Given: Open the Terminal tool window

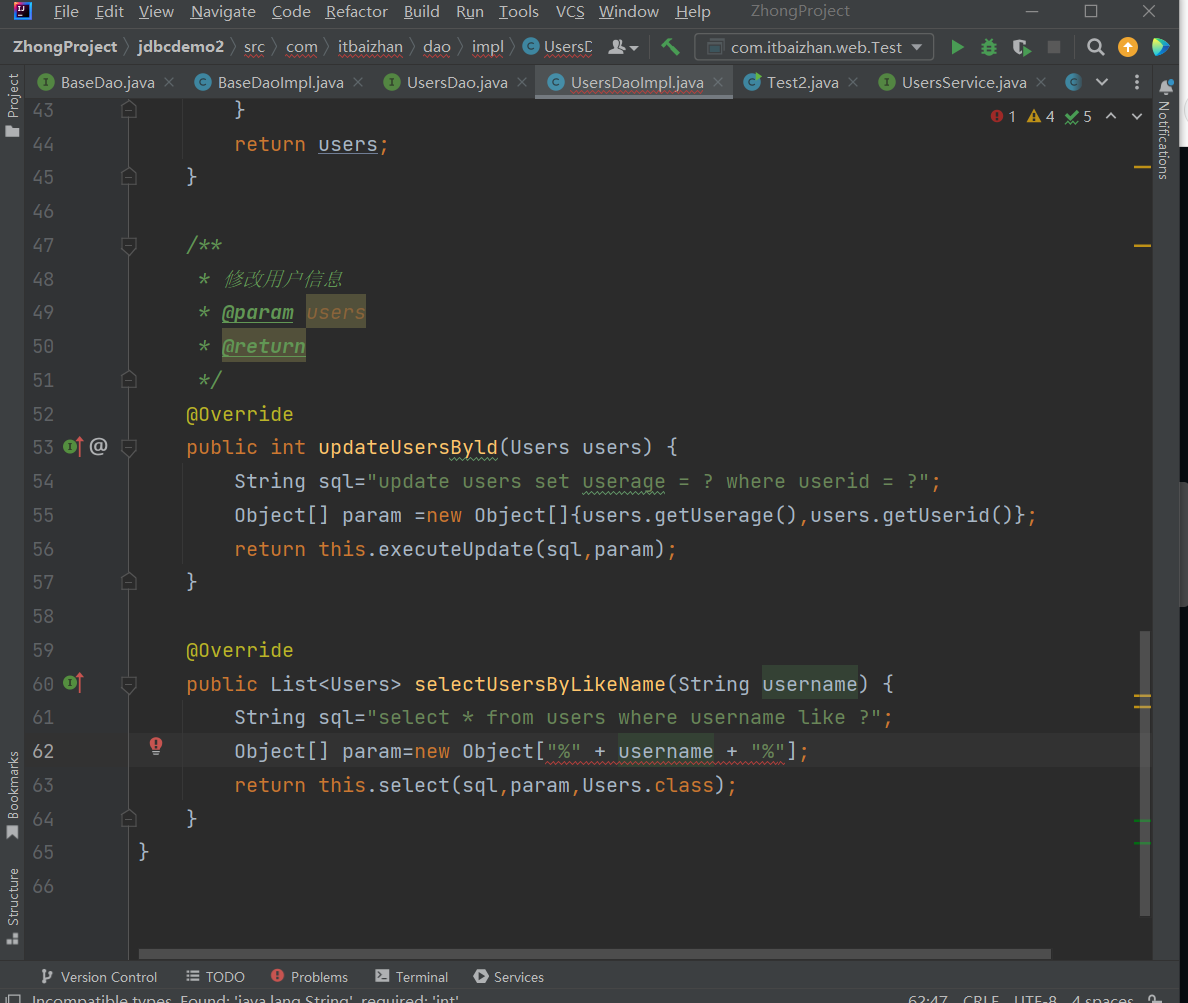Looking at the screenshot, I should (411, 976).
